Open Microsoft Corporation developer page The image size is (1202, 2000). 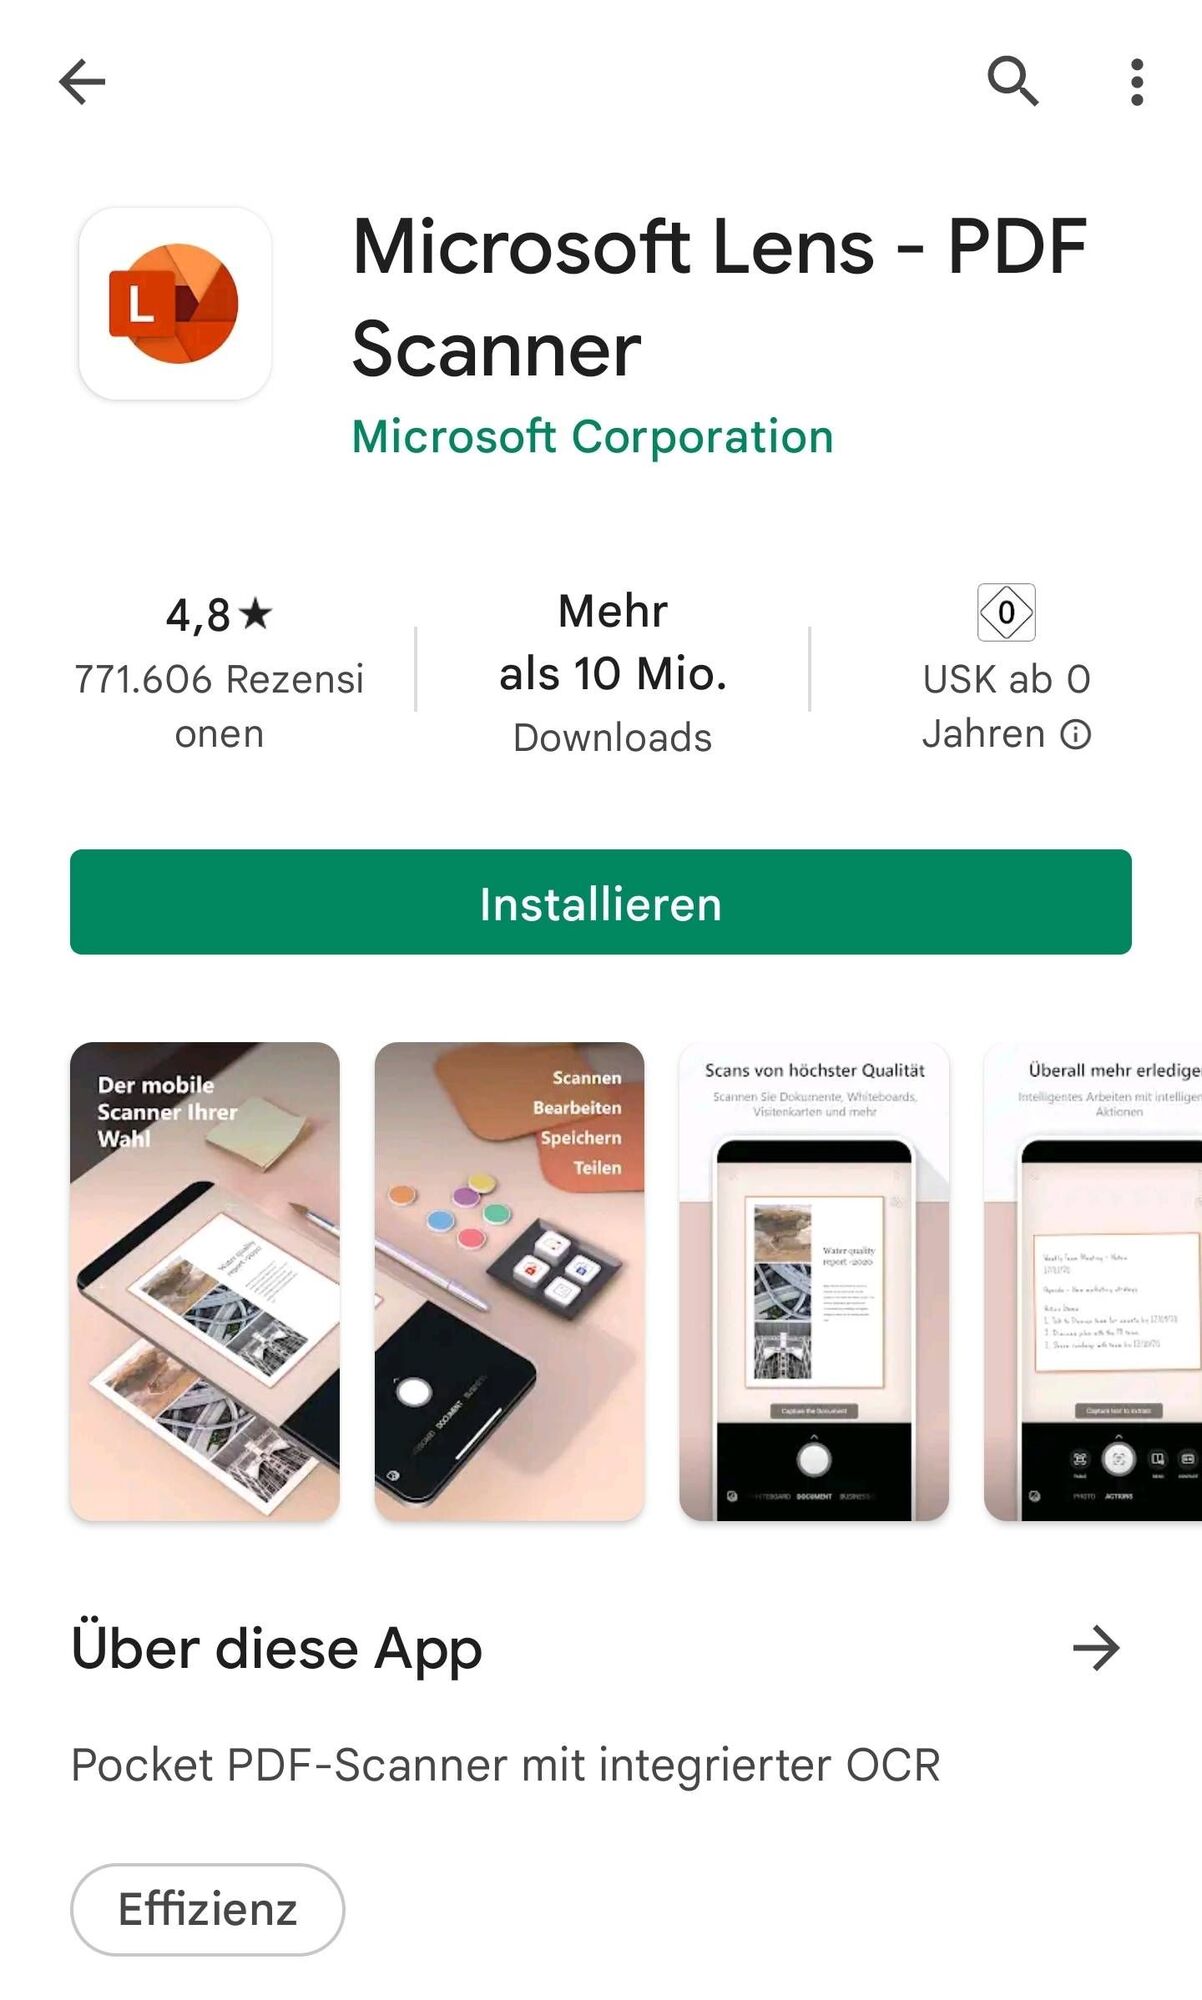(593, 437)
